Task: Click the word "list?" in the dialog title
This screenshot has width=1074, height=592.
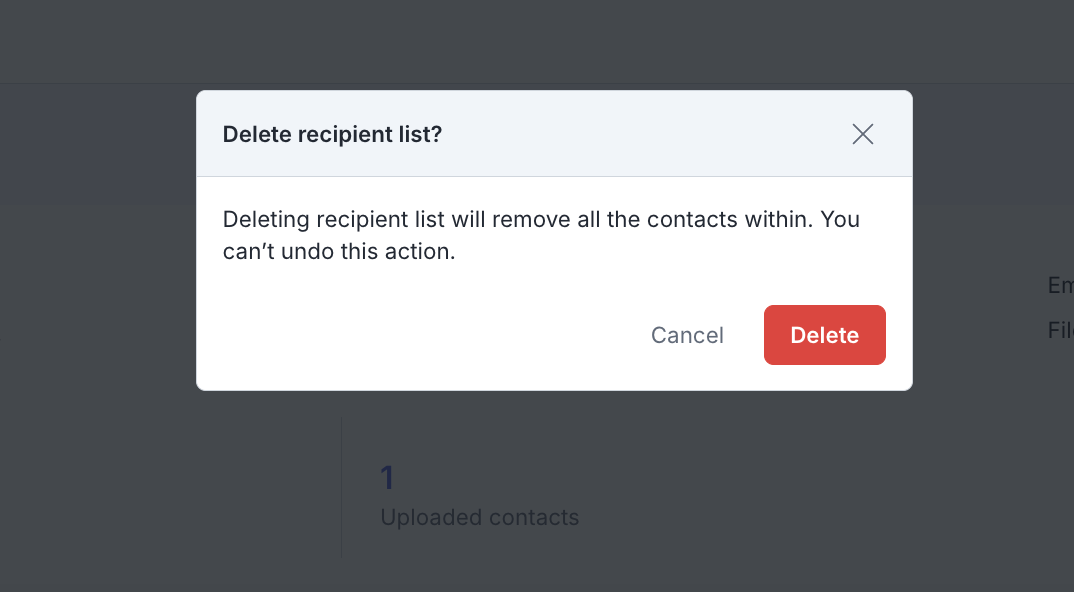Action: click(420, 134)
